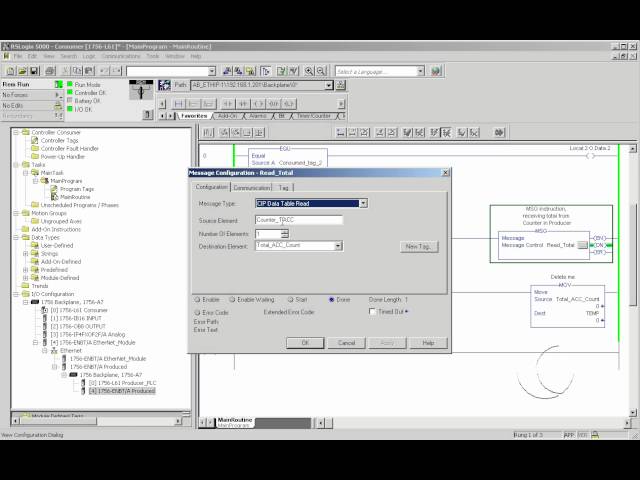The image size is (640, 480).
Task: Click the Zoom In magnifier icon
Action: (309, 71)
